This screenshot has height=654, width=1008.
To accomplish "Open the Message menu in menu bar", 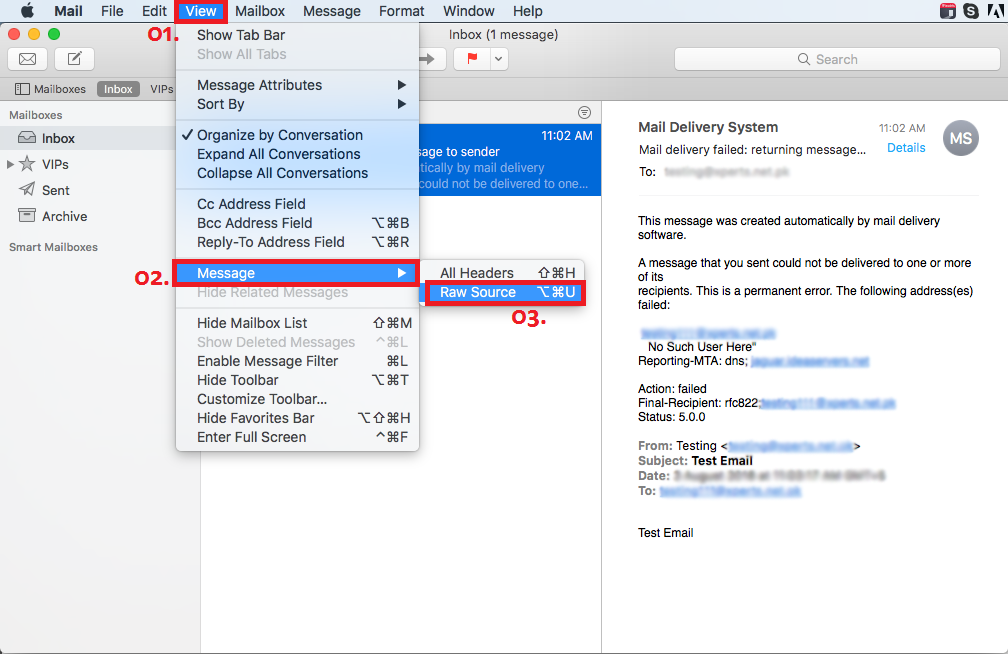I will [332, 11].
